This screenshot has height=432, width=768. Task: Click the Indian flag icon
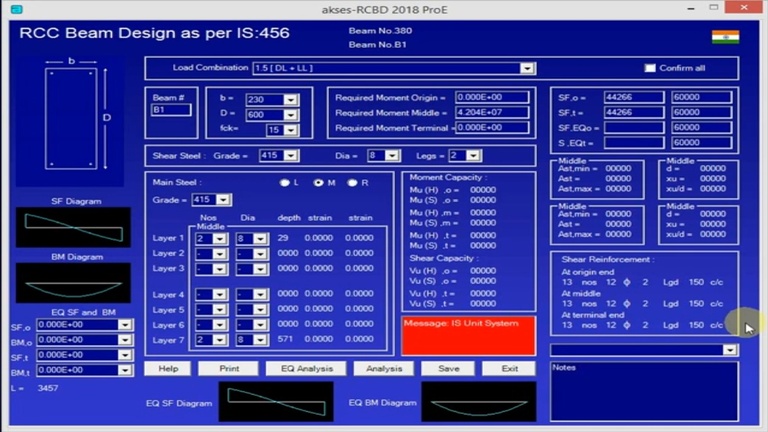tap(723, 37)
